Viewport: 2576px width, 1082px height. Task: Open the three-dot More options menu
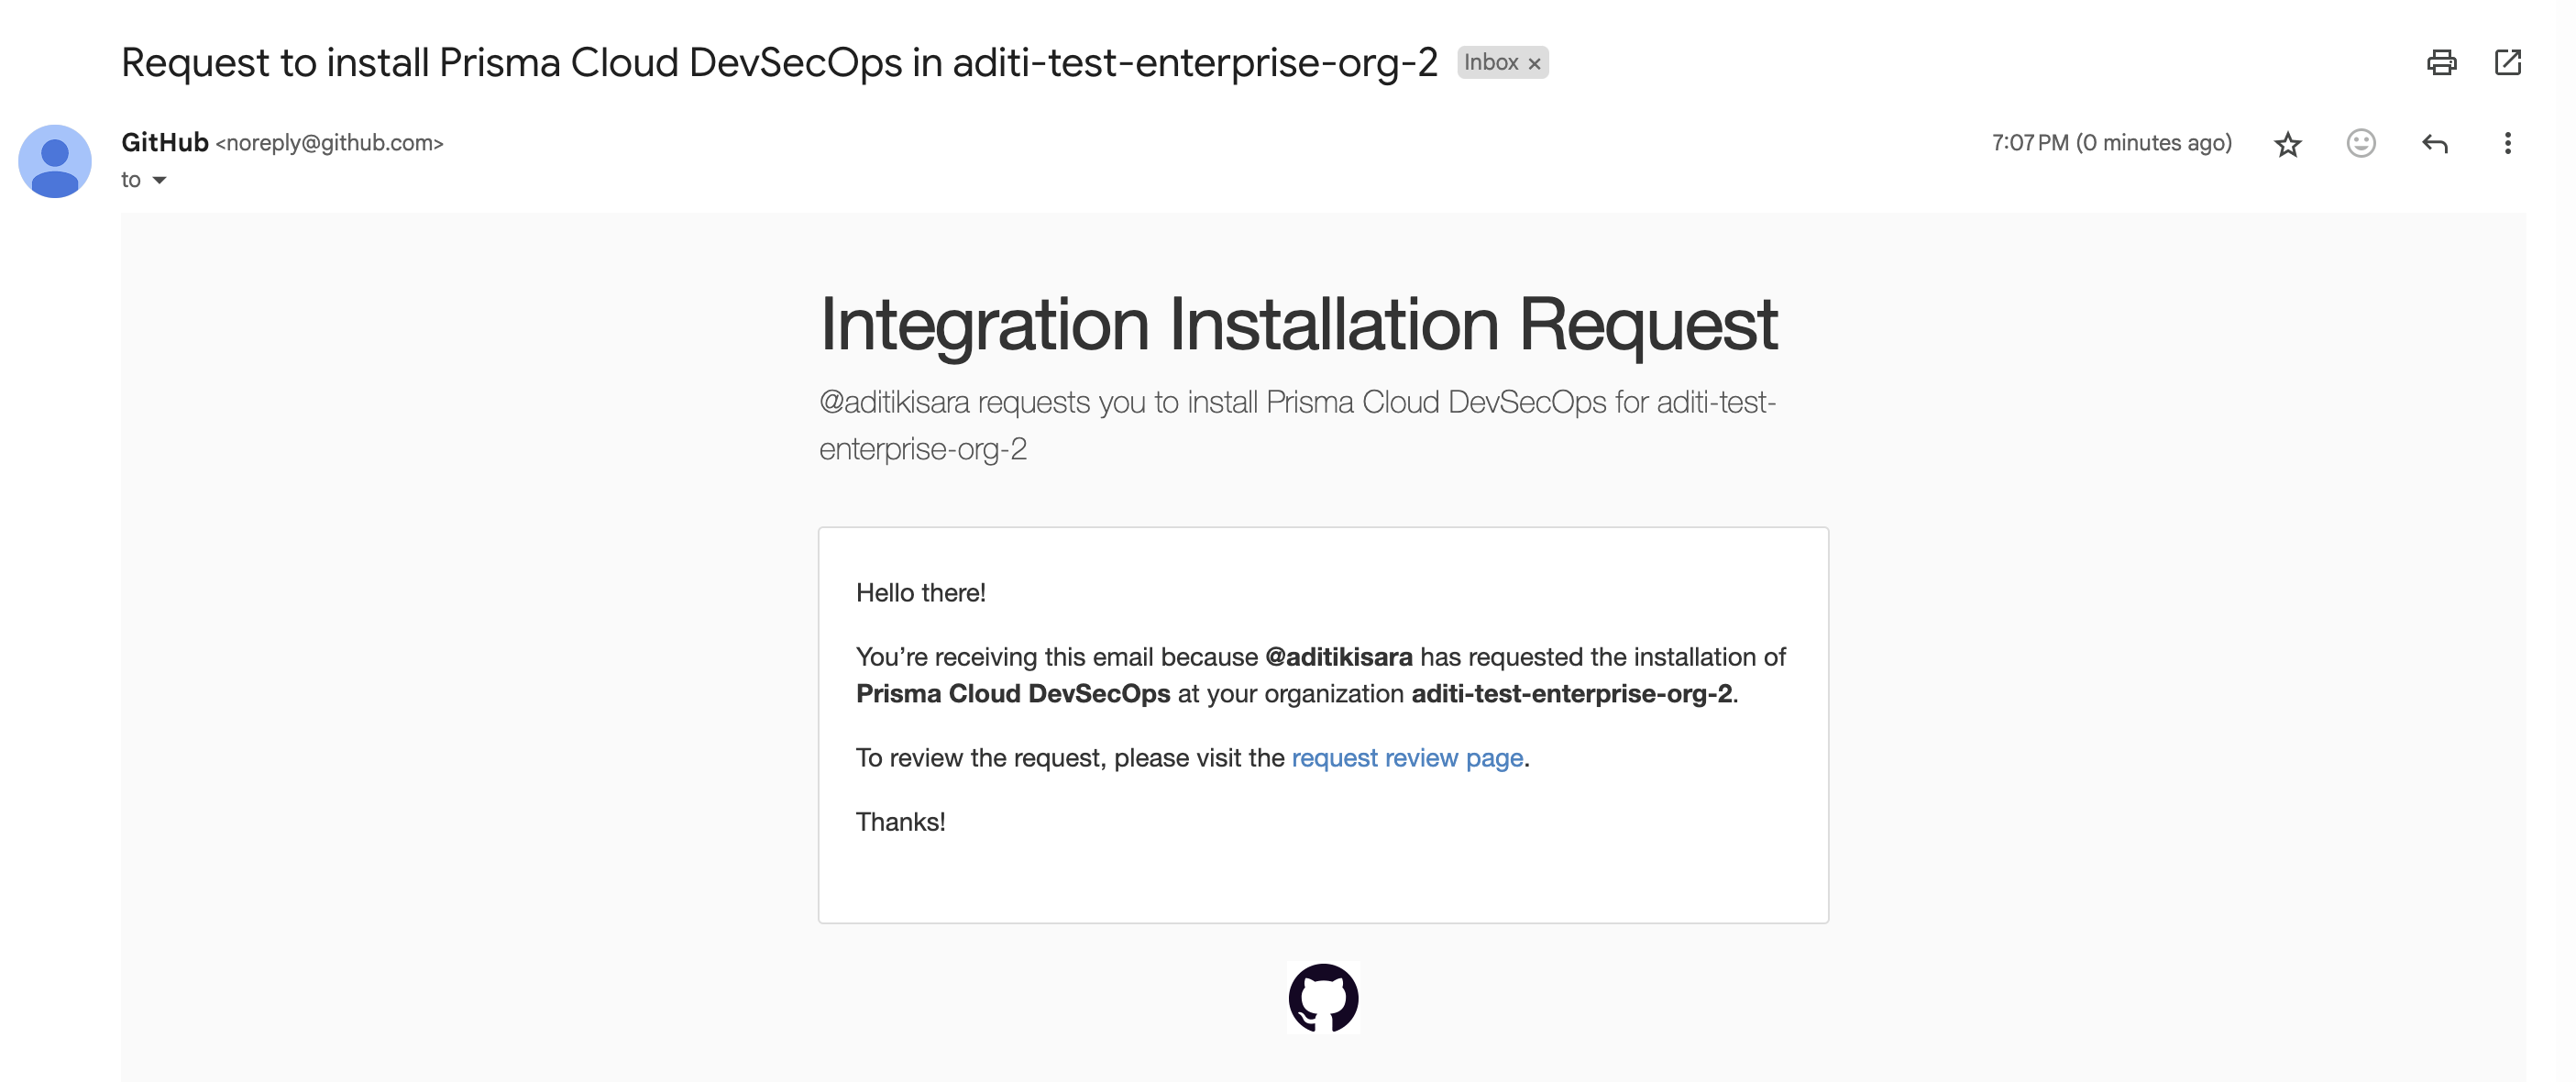pos(2507,144)
